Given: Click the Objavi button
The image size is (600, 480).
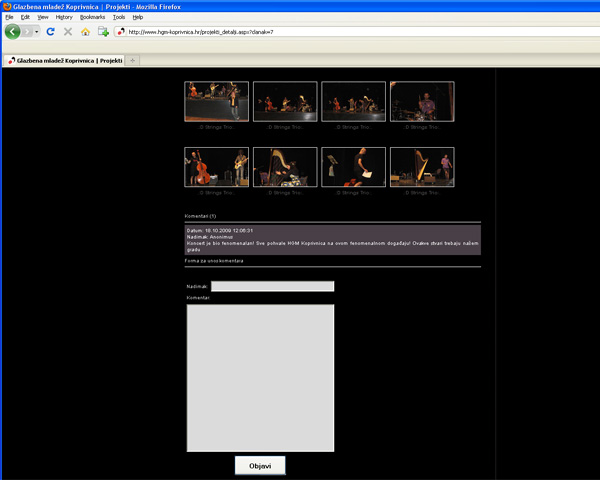Looking at the screenshot, I should click(x=260, y=465).
